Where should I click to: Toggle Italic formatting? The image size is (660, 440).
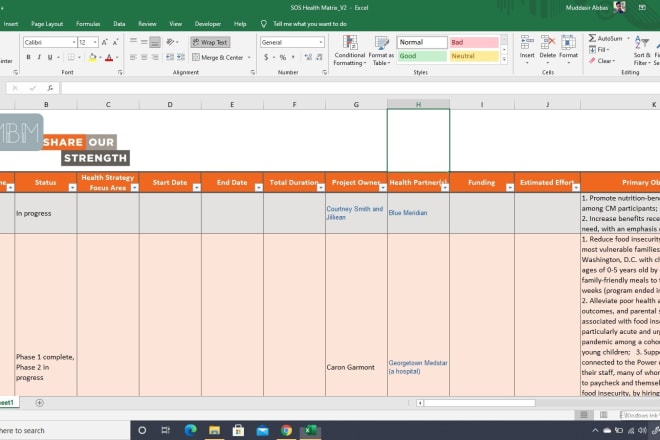click(x=40, y=58)
